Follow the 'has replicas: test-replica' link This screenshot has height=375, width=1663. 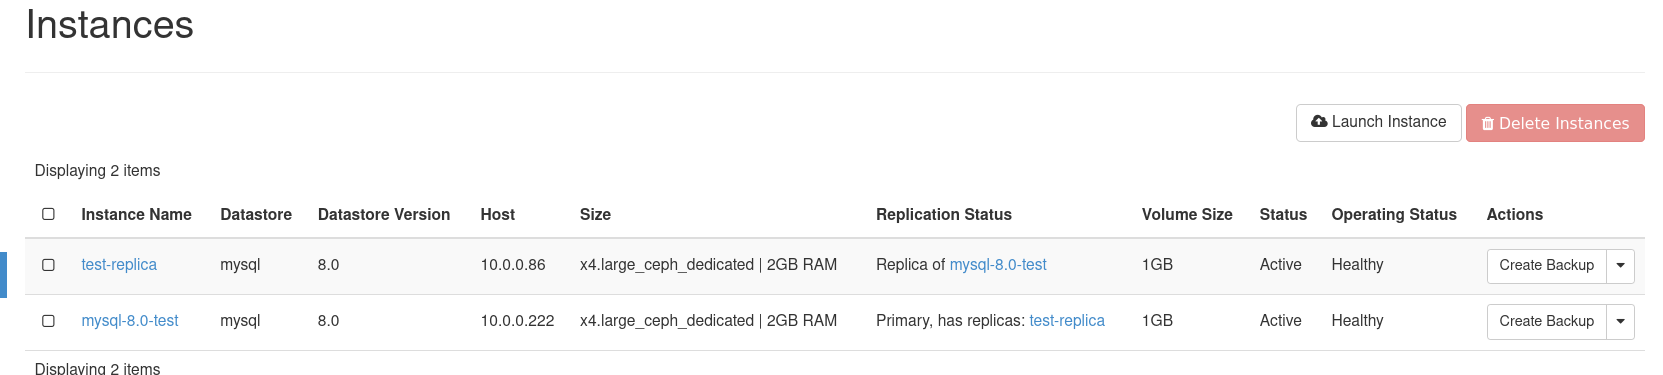tap(1067, 321)
